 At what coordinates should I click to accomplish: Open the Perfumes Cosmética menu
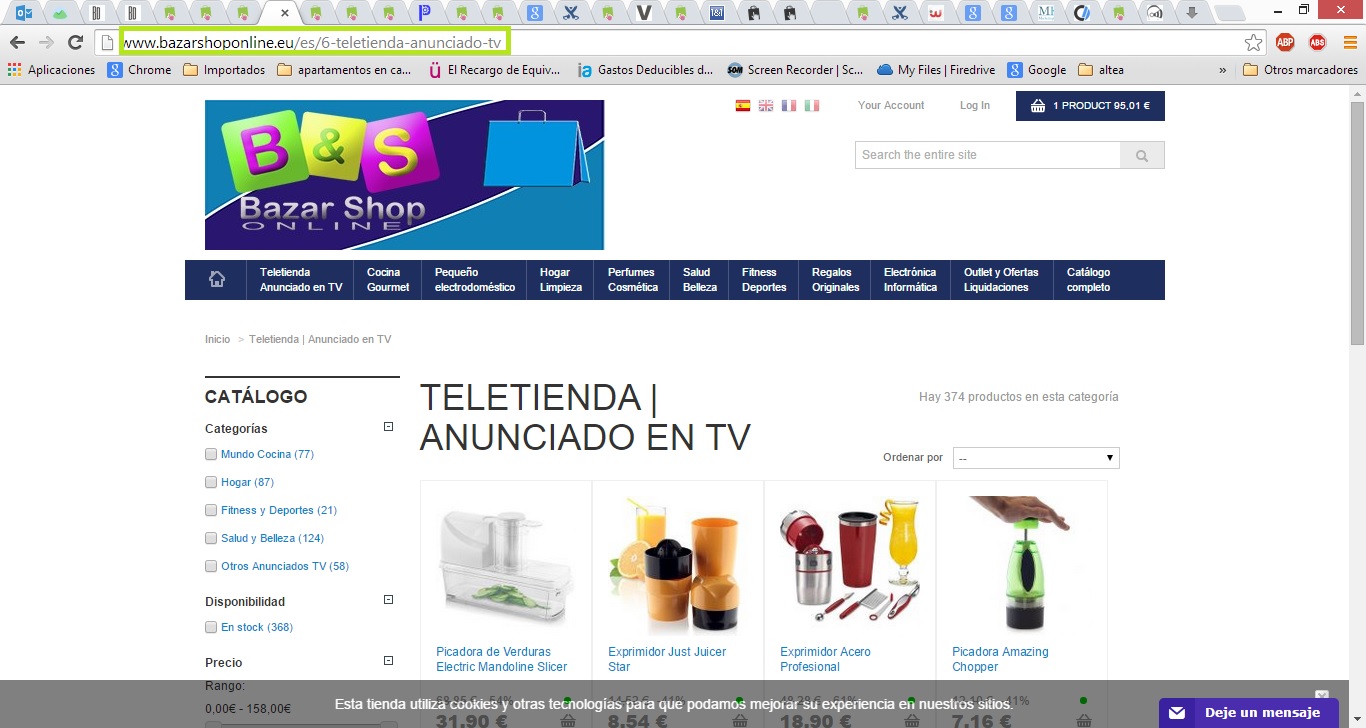[633, 279]
